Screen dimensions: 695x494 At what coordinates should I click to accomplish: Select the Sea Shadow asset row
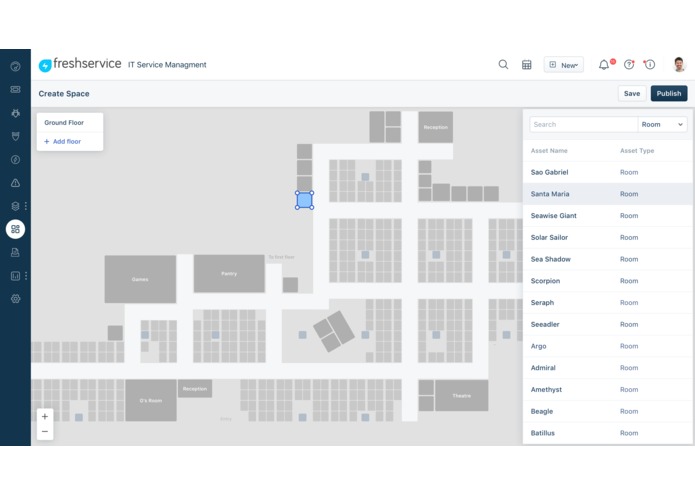[607, 259]
